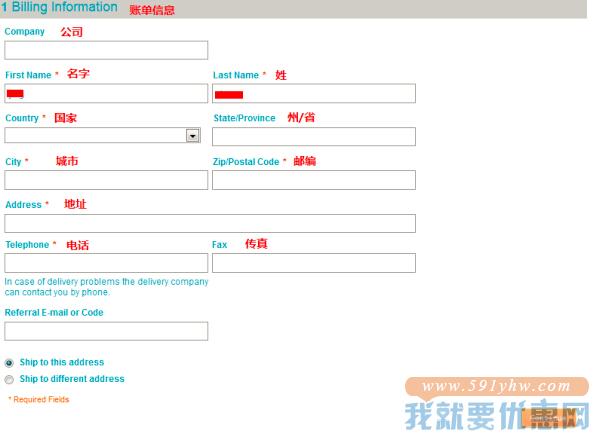Click the 'Company' label
The height and width of the screenshot is (440, 604).
click(x=24, y=32)
